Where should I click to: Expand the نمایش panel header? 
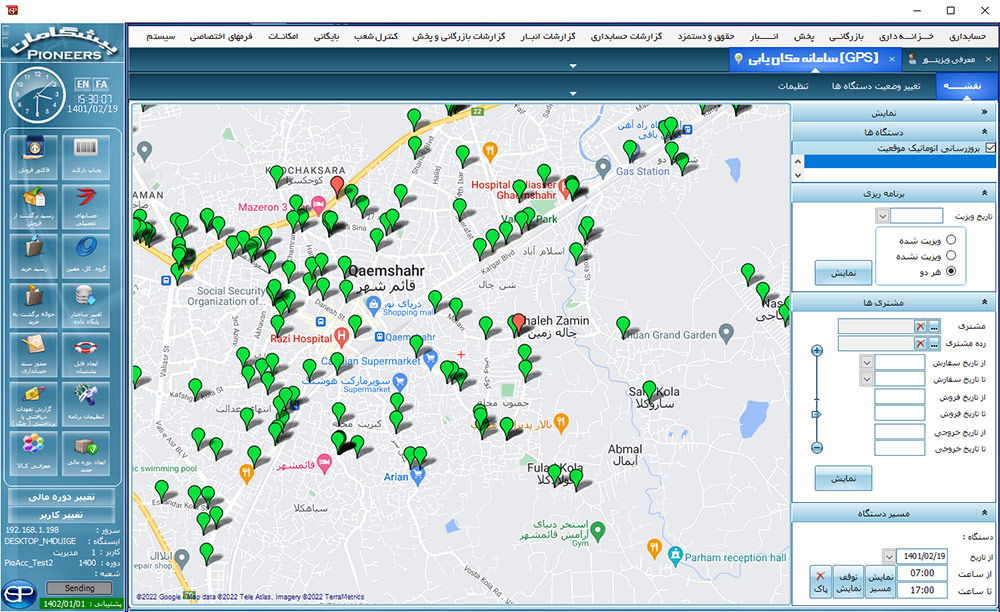tap(893, 113)
